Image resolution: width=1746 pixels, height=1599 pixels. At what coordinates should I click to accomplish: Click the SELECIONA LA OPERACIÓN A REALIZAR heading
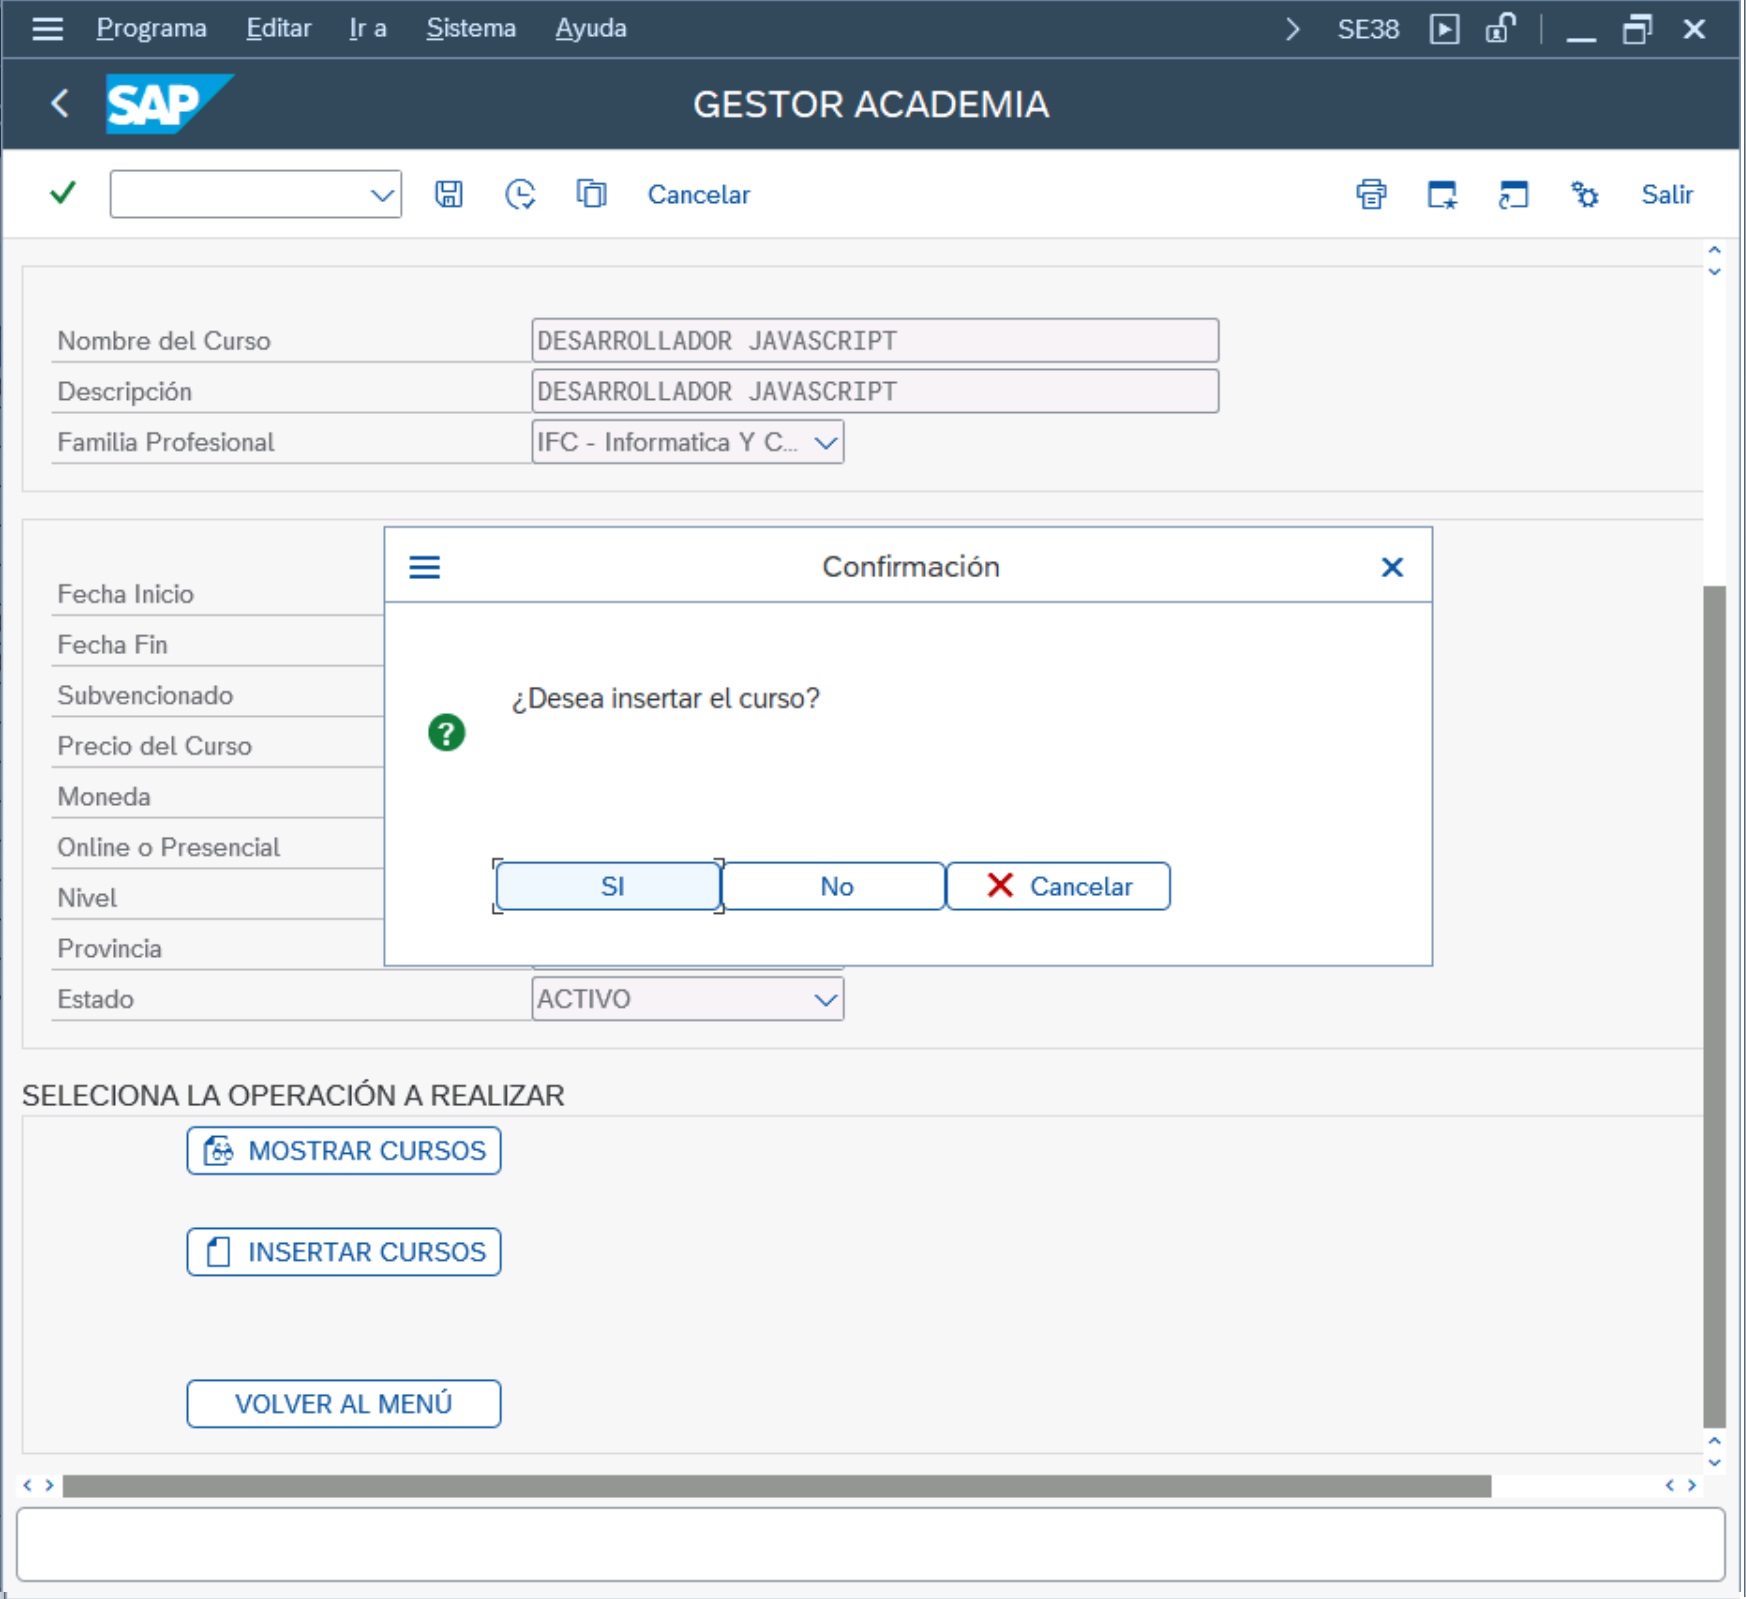293,1095
